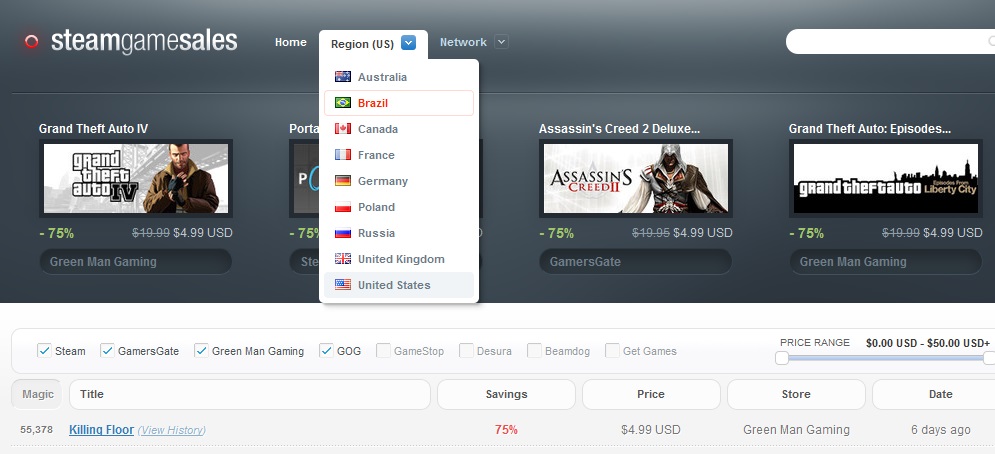Enable the Beamdog store checkbox
This screenshot has height=454, width=995.
coord(534,351)
